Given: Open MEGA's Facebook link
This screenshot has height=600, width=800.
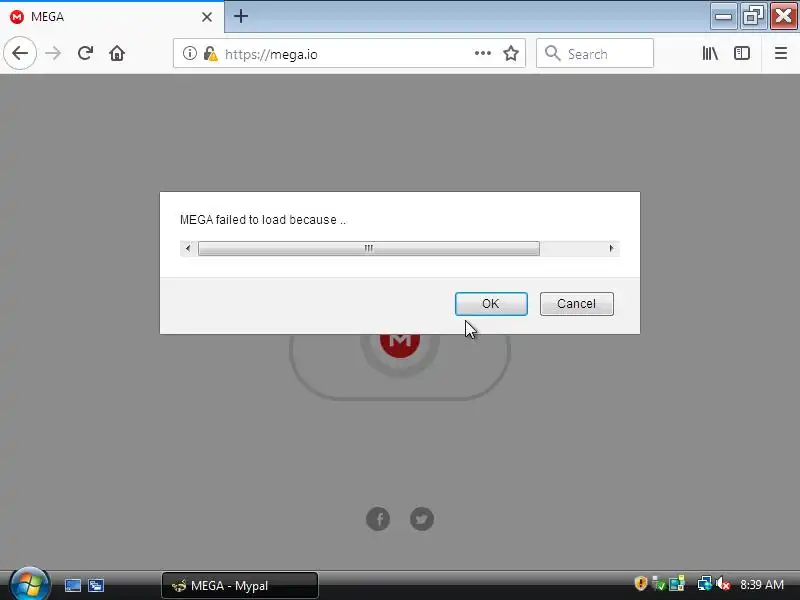Looking at the screenshot, I should pos(378,519).
